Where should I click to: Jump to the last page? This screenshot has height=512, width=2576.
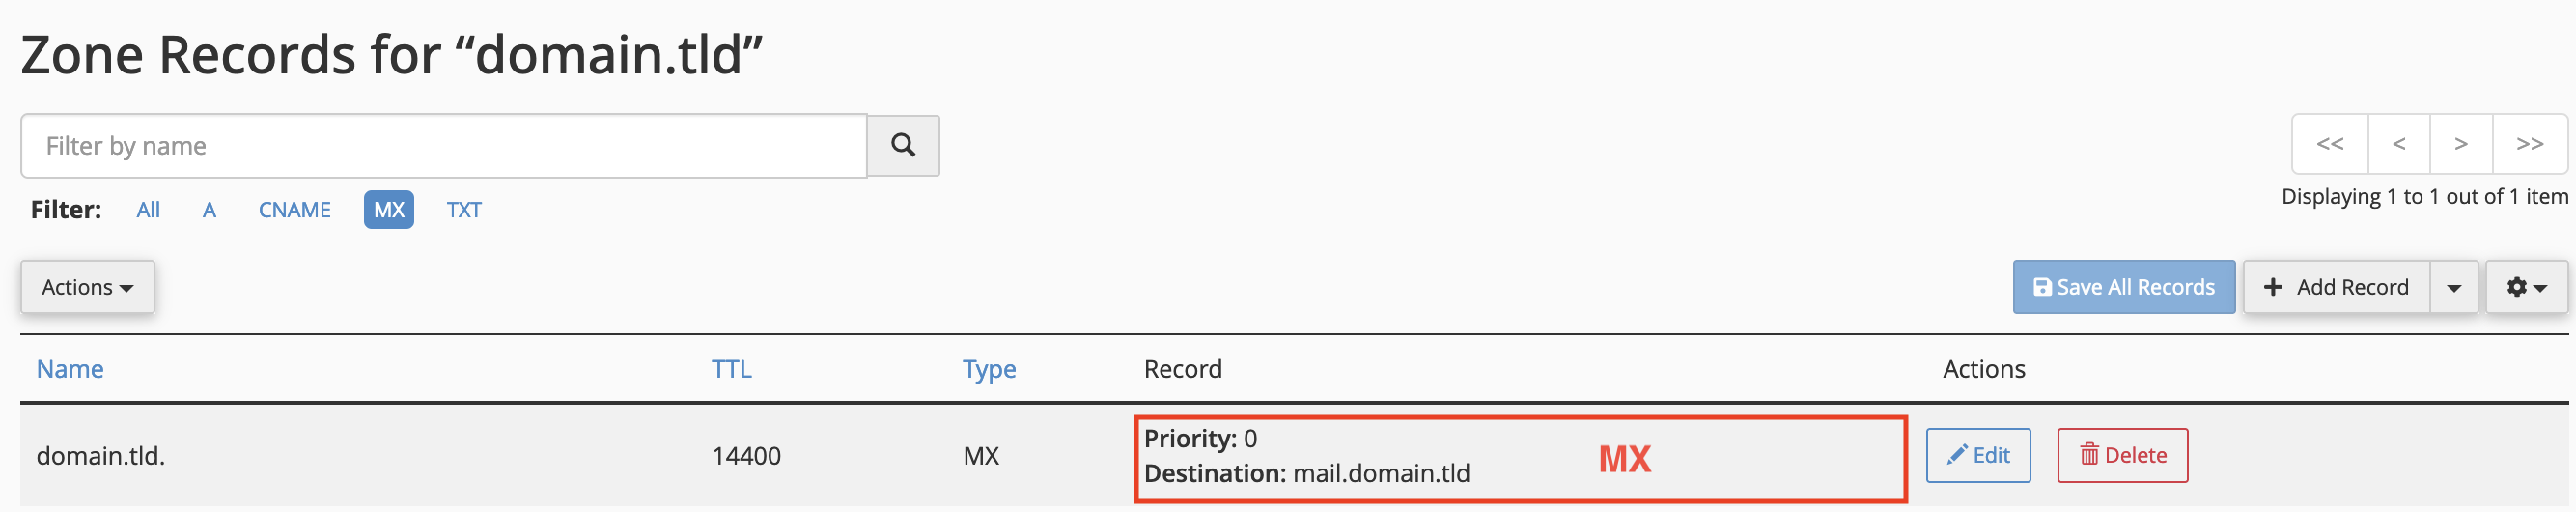coord(2530,144)
